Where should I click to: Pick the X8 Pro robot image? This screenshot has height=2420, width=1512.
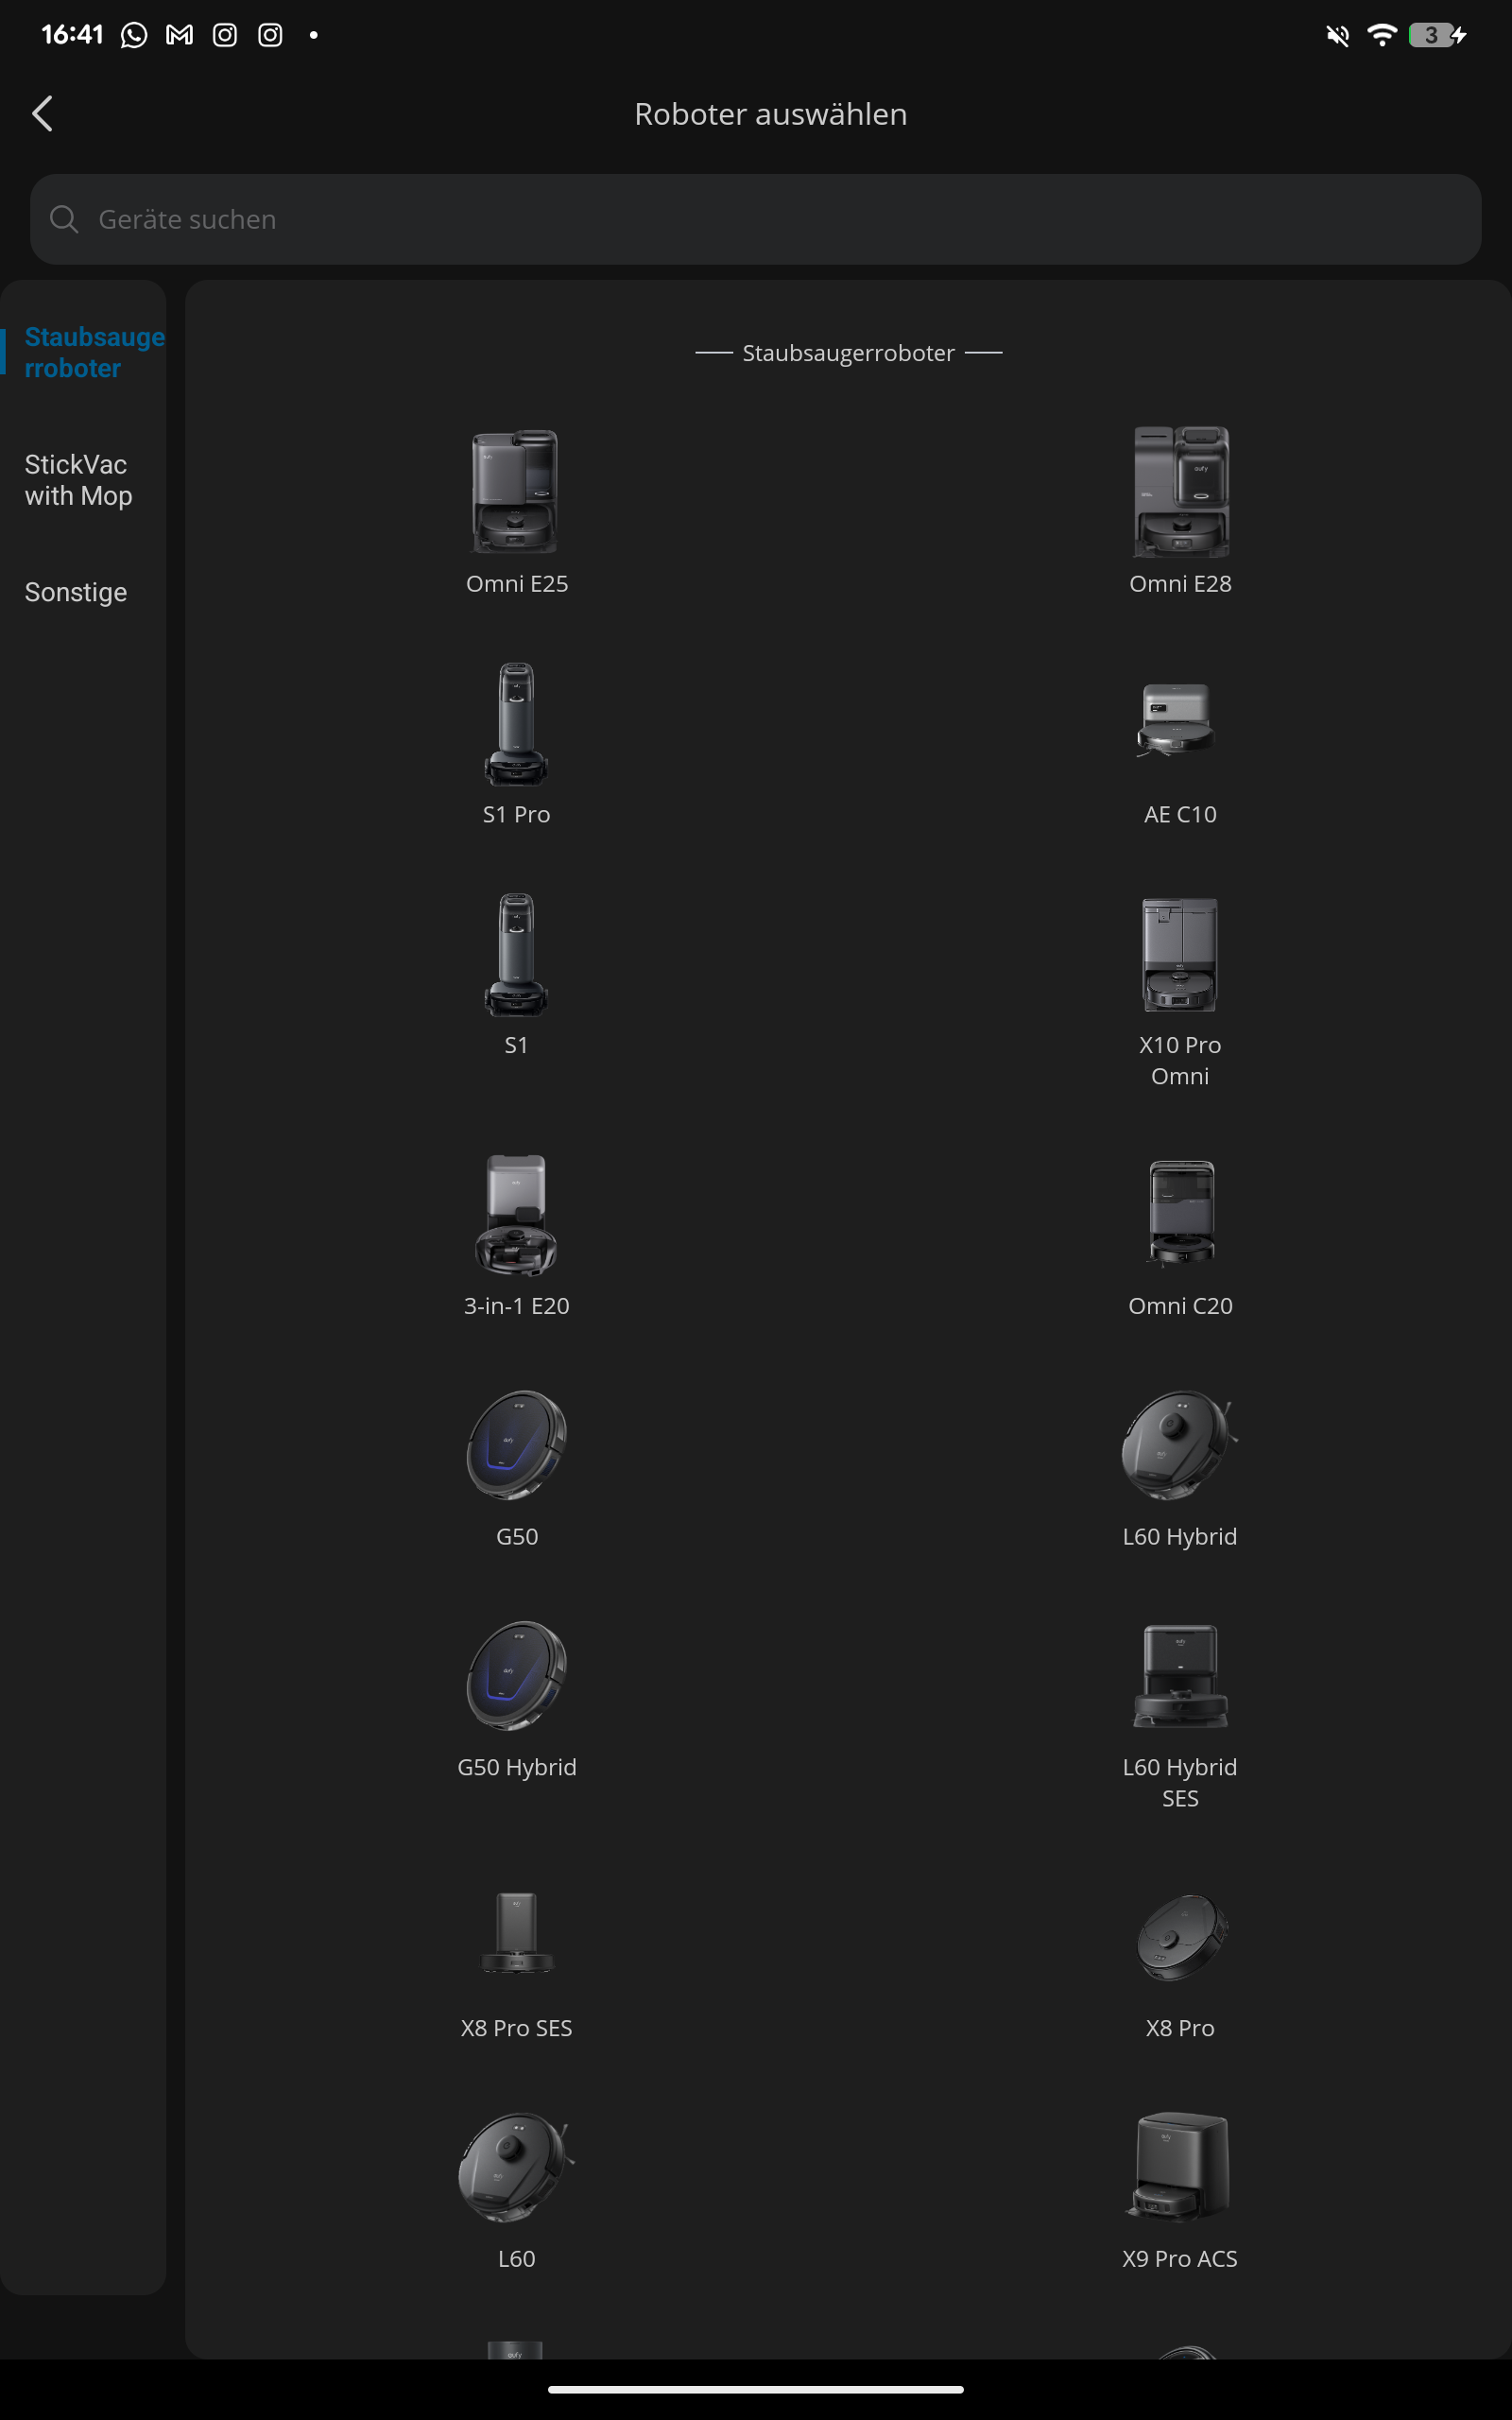(x=1182, y=1937)
